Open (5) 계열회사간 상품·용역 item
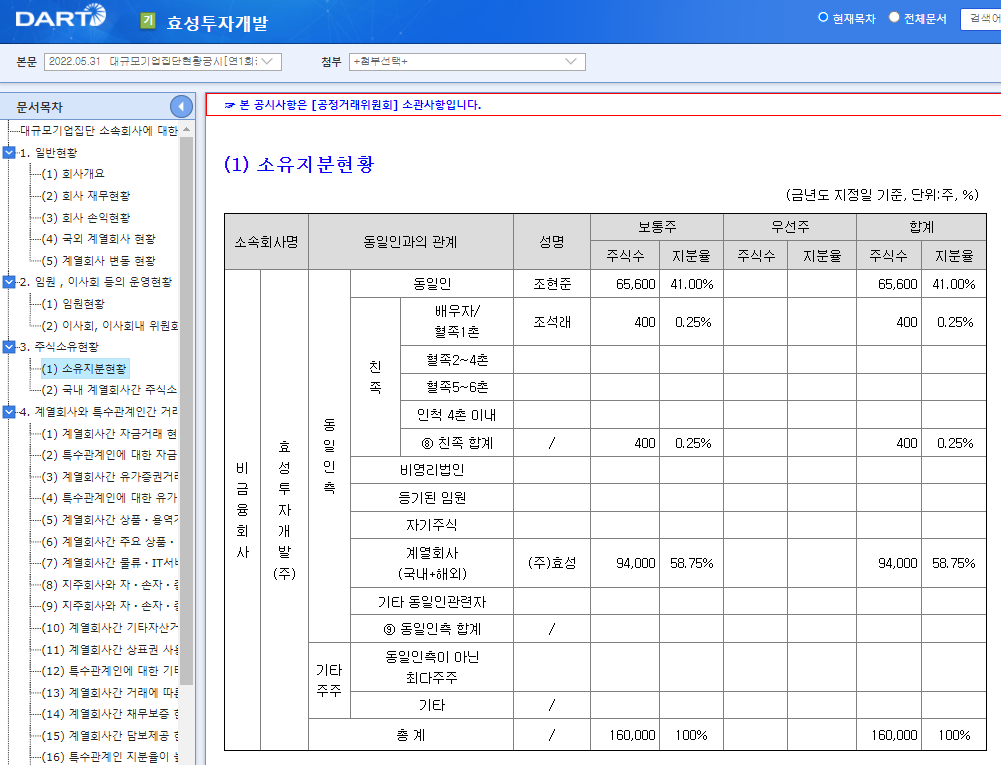 109,520
